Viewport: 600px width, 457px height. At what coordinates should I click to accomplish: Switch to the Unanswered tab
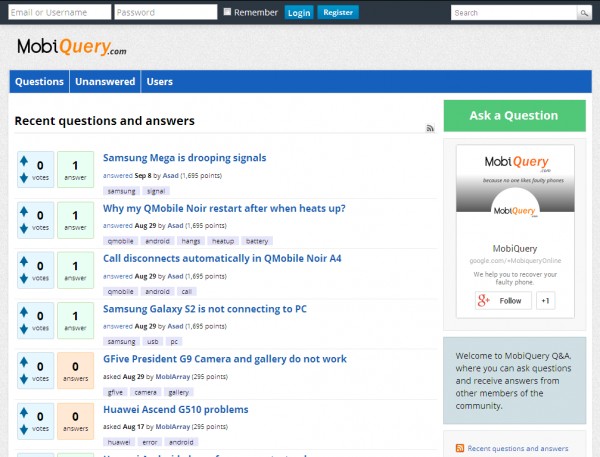pos(105,82)
